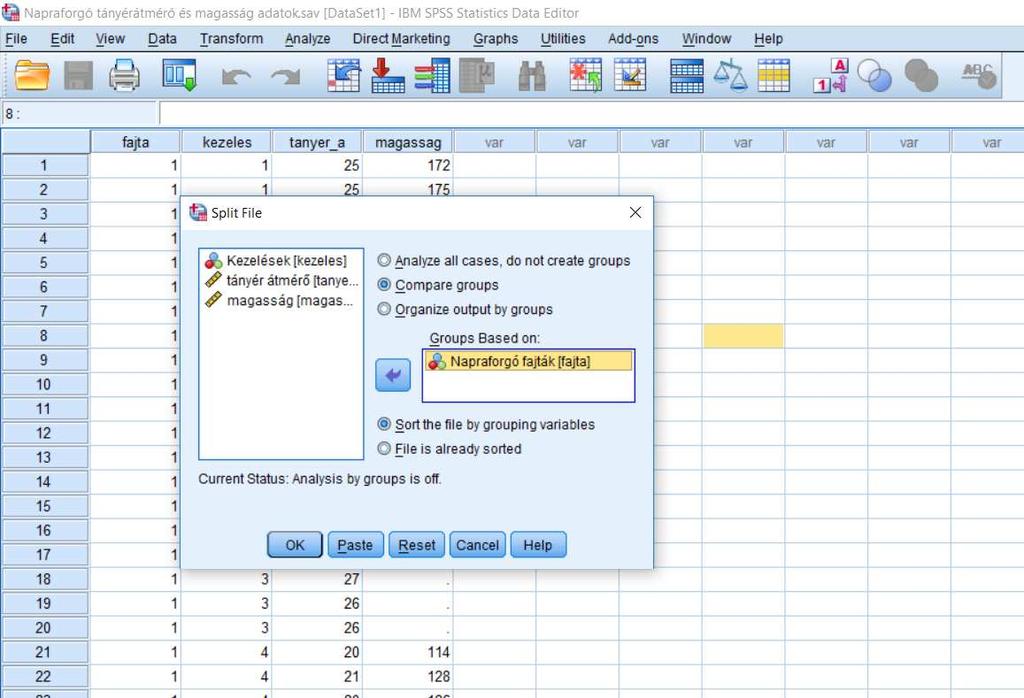Select Sort the file by grouping variables
The height and width of the screenshot is (698, 1024).
coord(486,424)
